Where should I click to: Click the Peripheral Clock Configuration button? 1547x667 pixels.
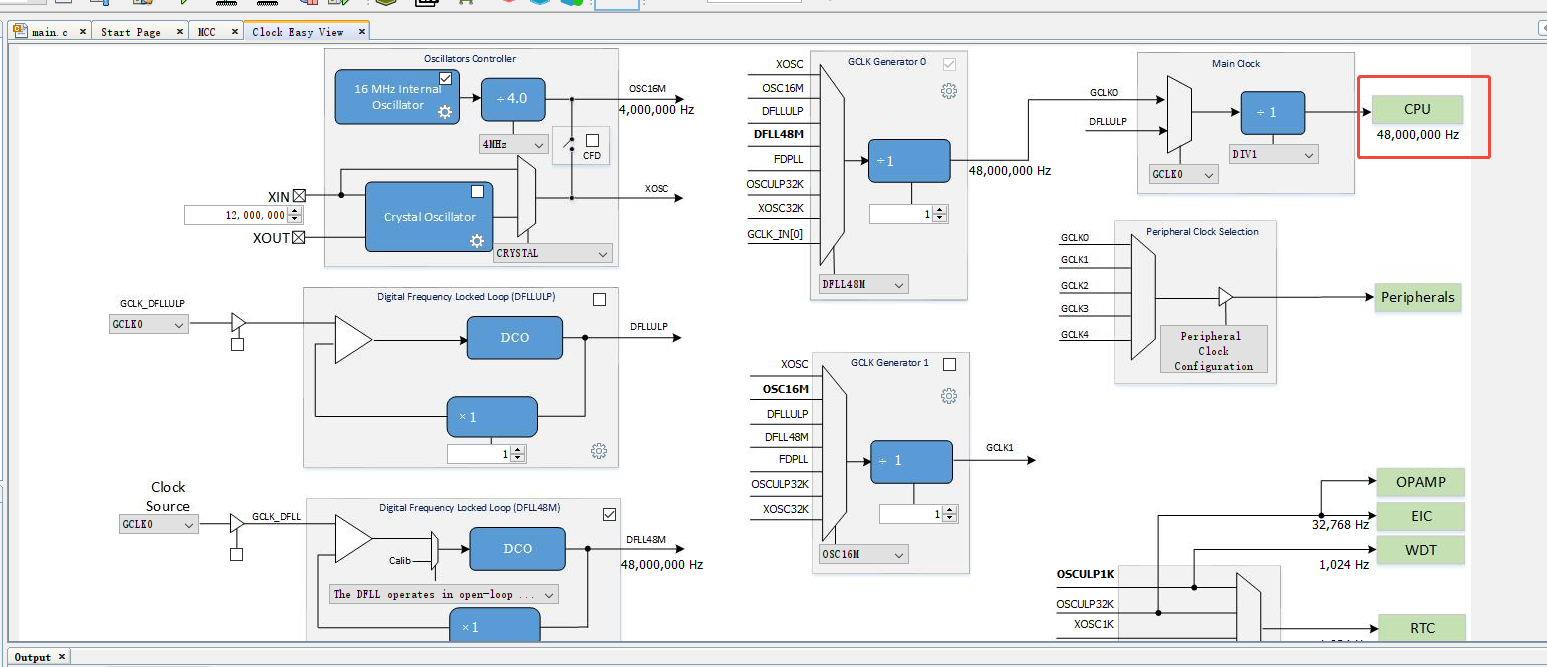coord(1213,350)
